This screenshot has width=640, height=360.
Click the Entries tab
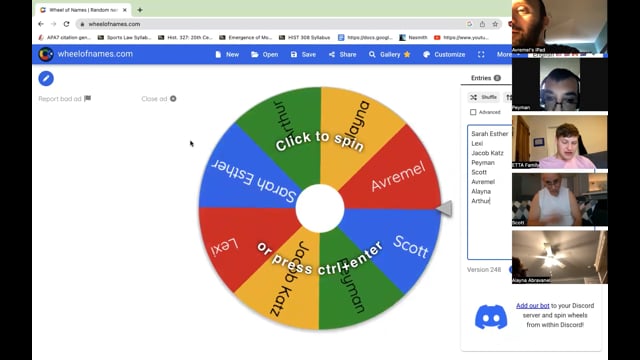tap(486, 78)
